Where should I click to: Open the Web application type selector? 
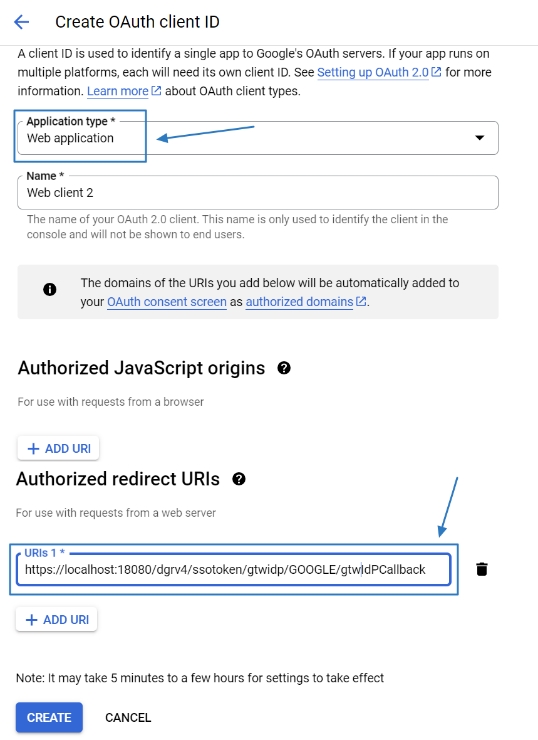pos(258,138)
